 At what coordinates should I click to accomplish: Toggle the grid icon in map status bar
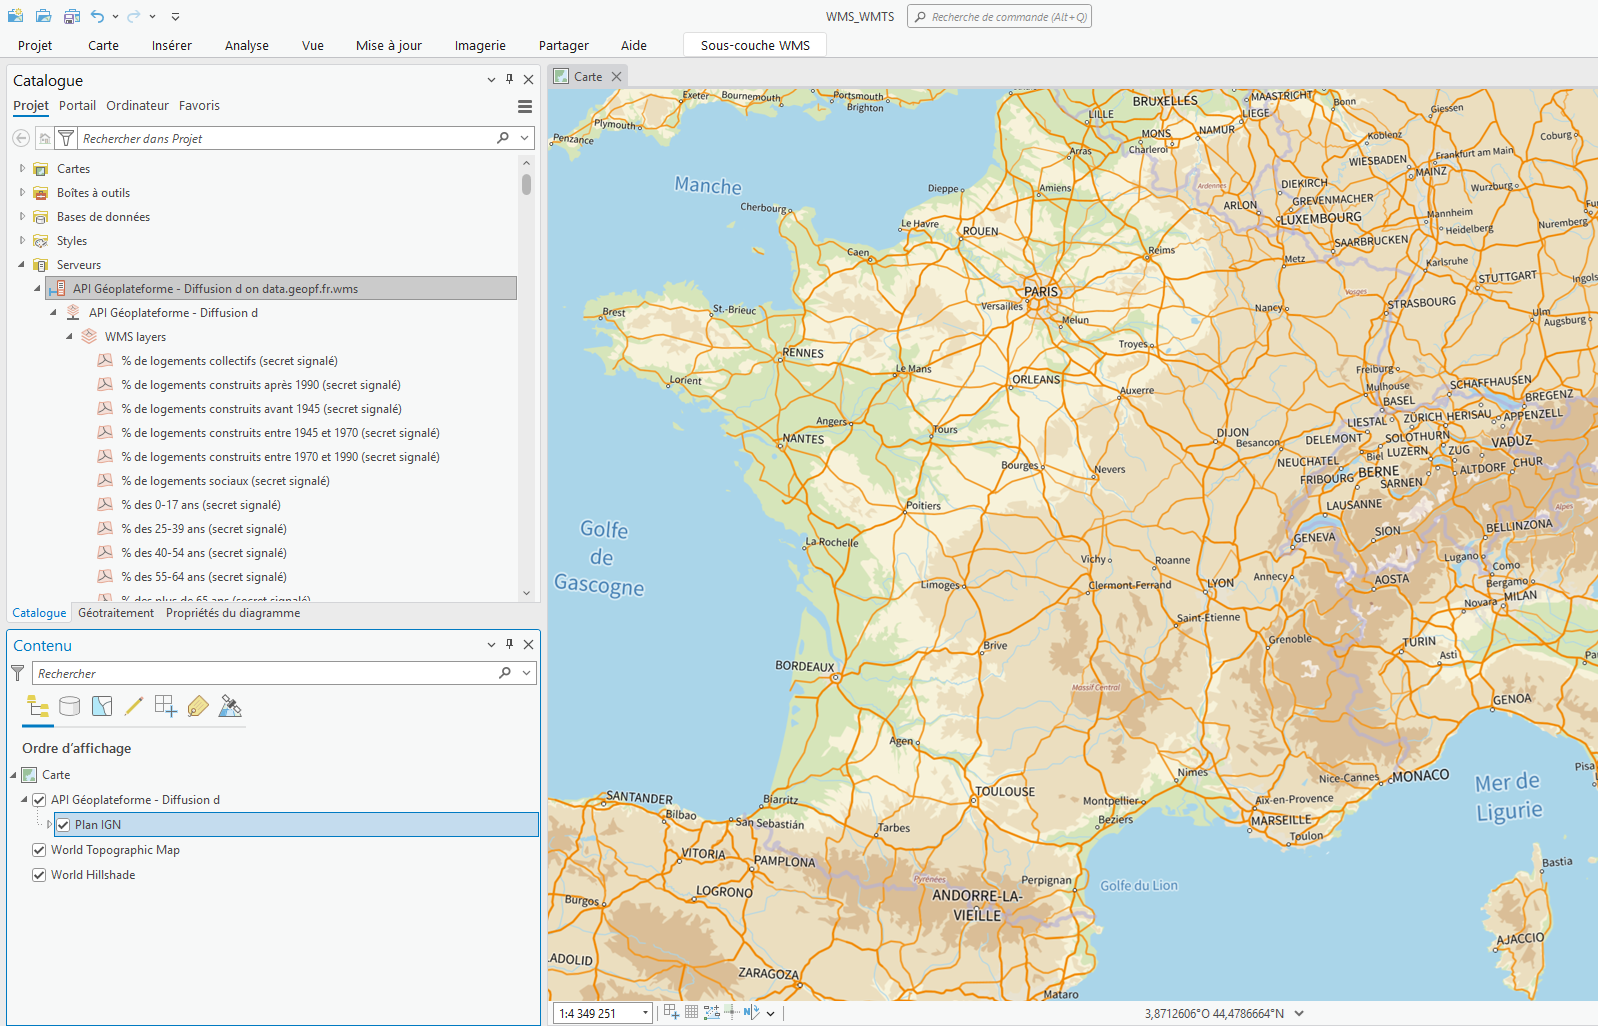coord(691,1012)
